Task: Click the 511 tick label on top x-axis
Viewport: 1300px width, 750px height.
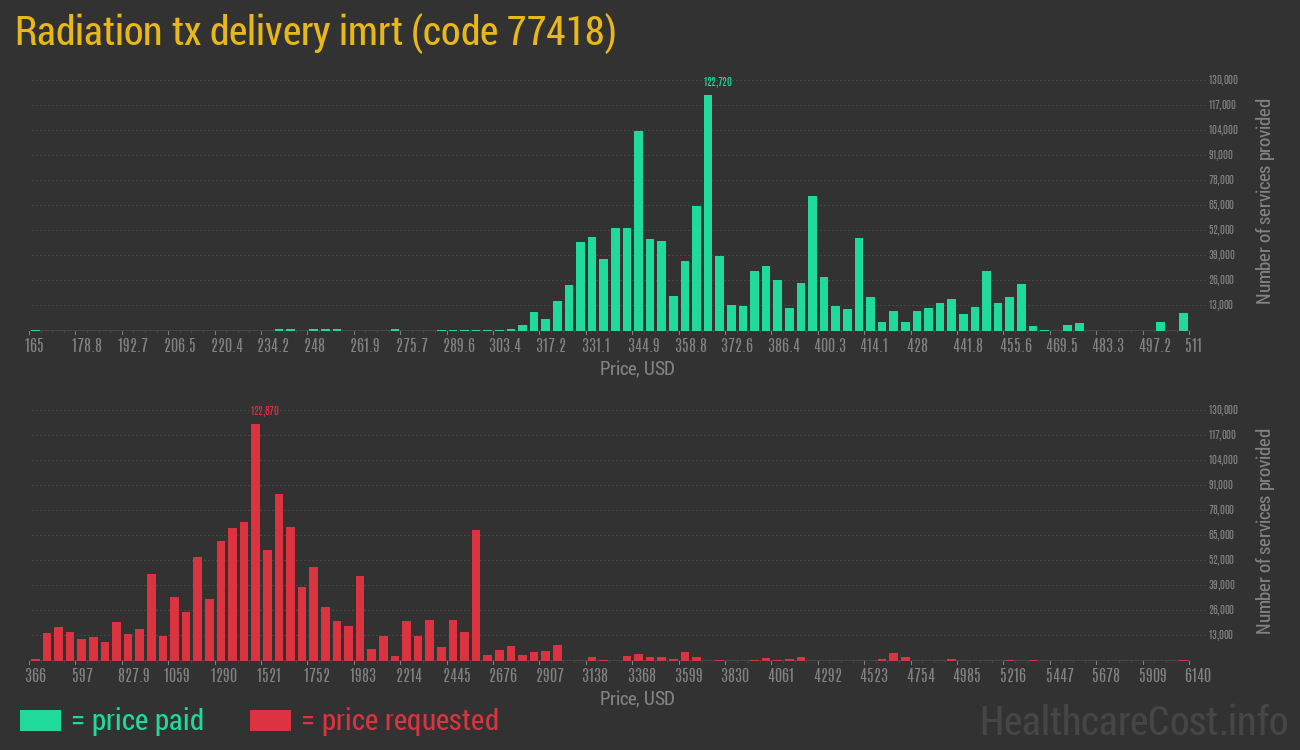Action: pyautogui.click(x=1193, y=345)
